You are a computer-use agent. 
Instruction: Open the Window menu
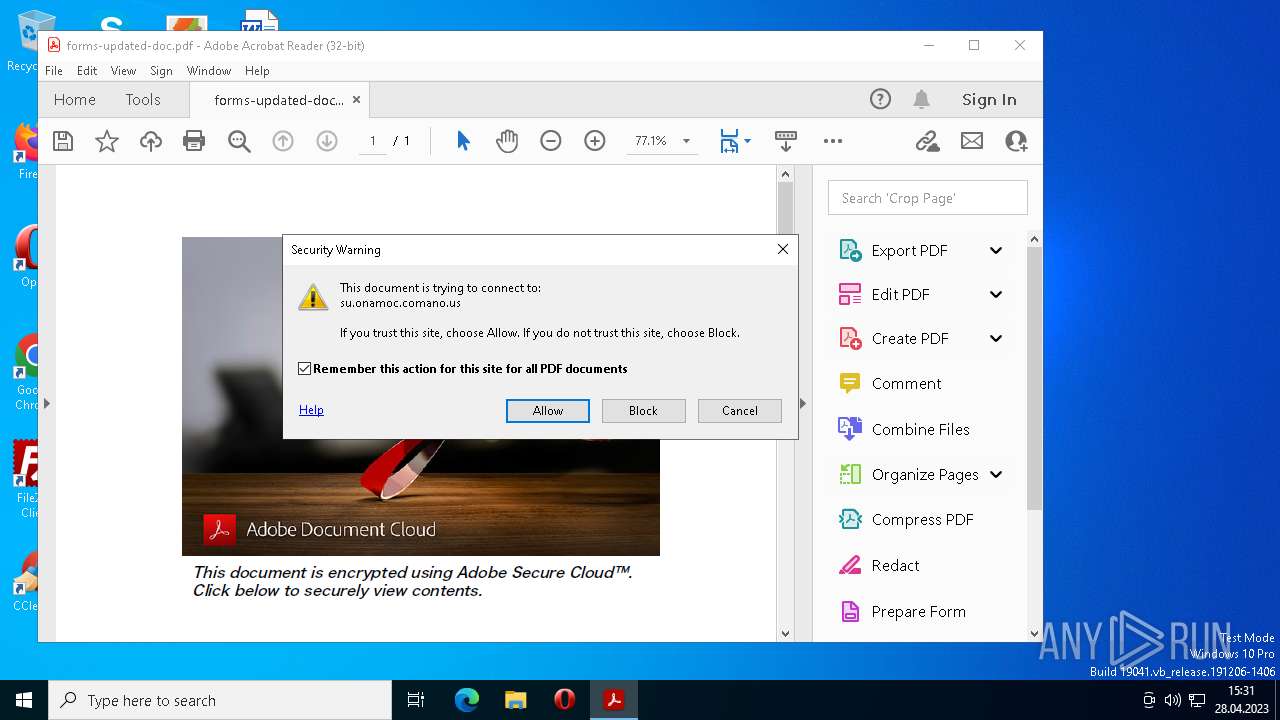[x=209, y=71]
